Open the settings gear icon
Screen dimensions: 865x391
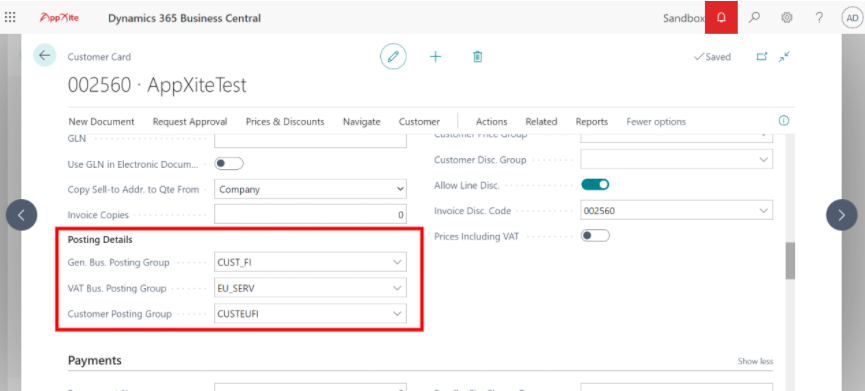click(x=787, y=18)
